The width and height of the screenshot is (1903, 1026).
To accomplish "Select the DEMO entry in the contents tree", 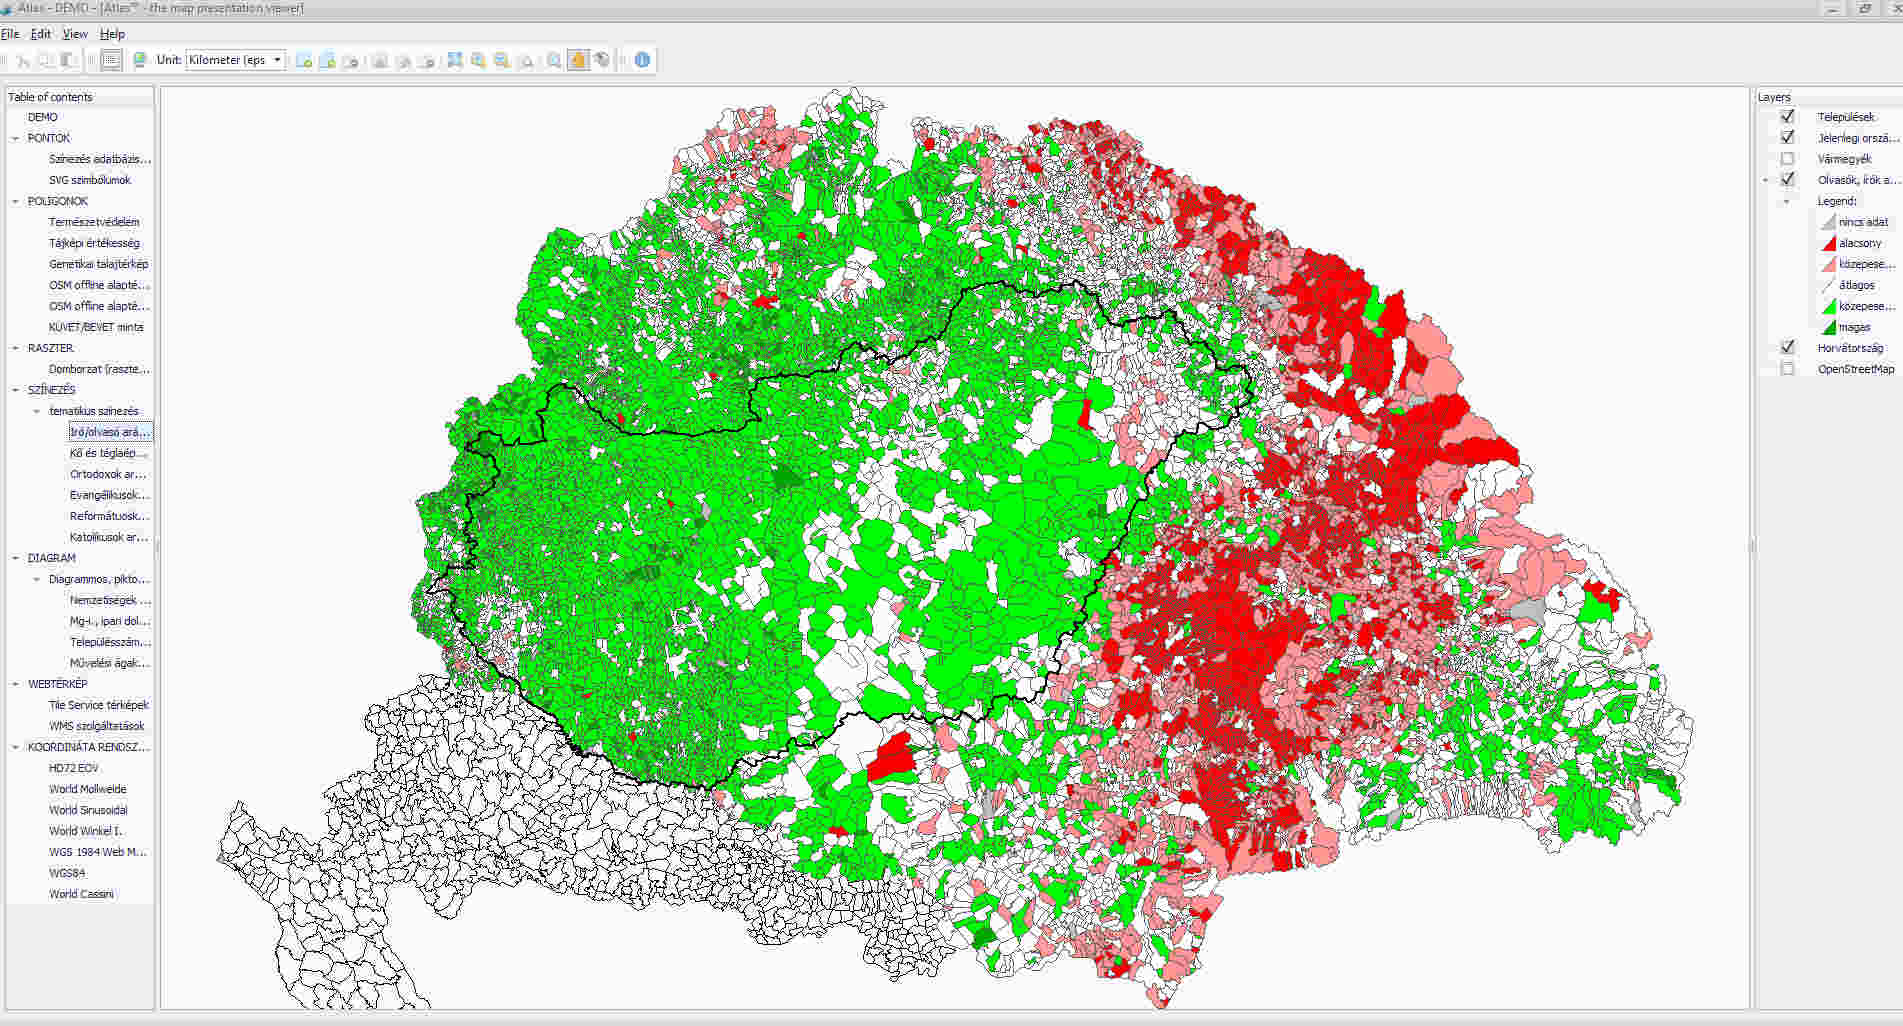I will click(x=43, y=117).
